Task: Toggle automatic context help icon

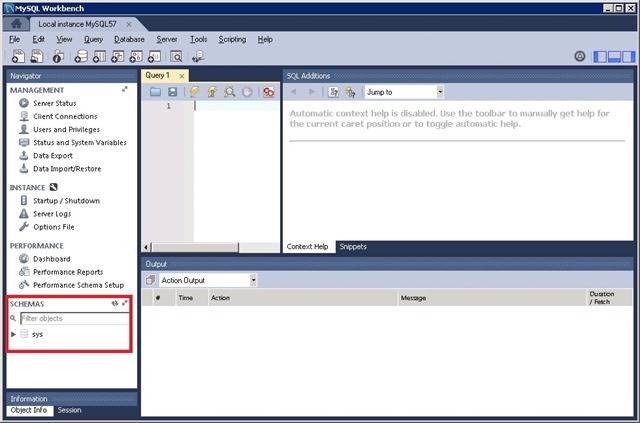Action: [x=350, y=92]
